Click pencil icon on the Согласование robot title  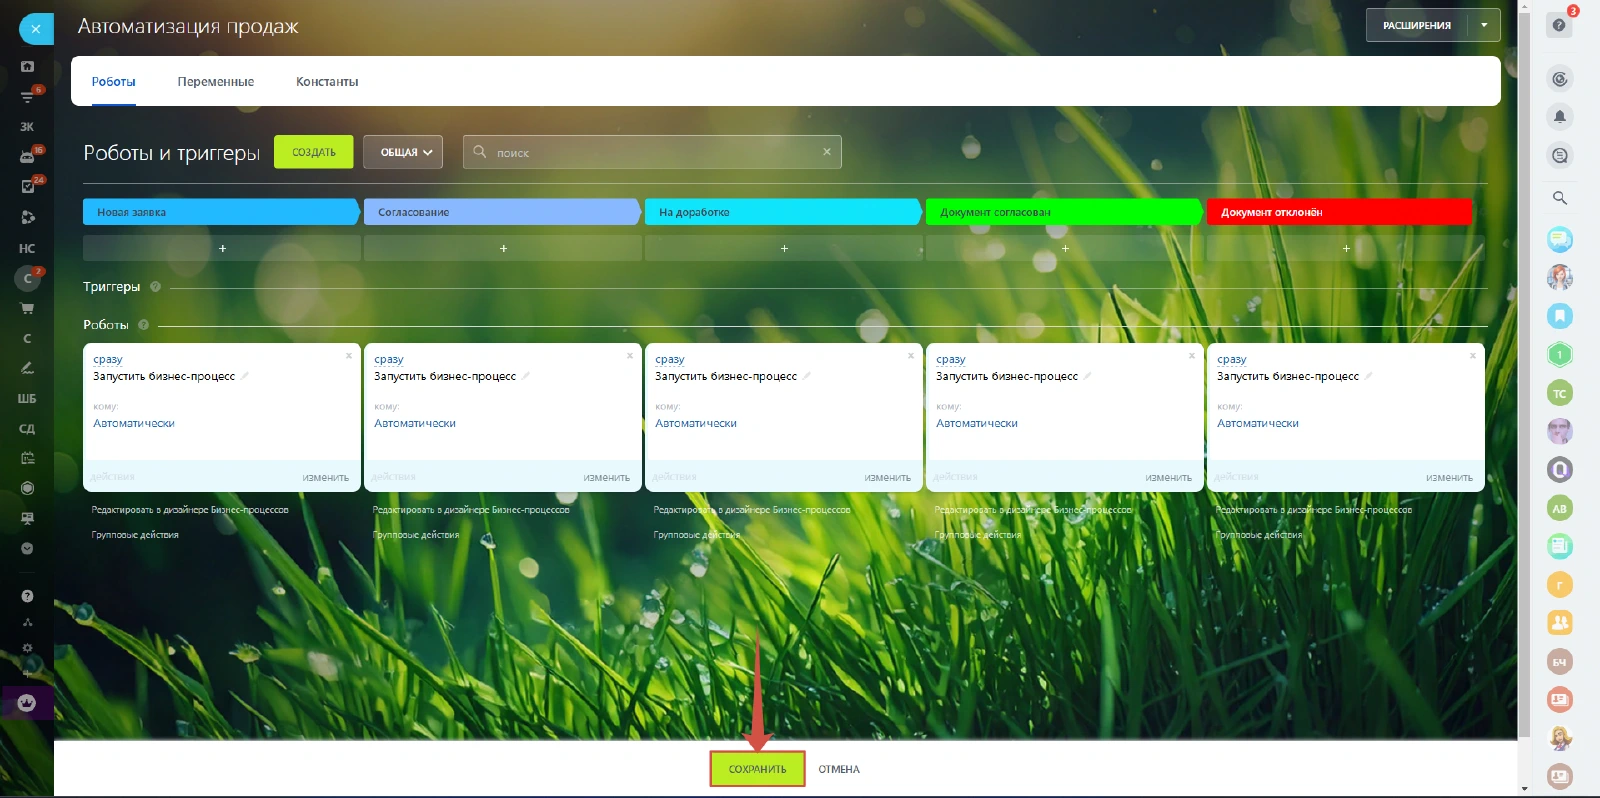pos(526,376)
